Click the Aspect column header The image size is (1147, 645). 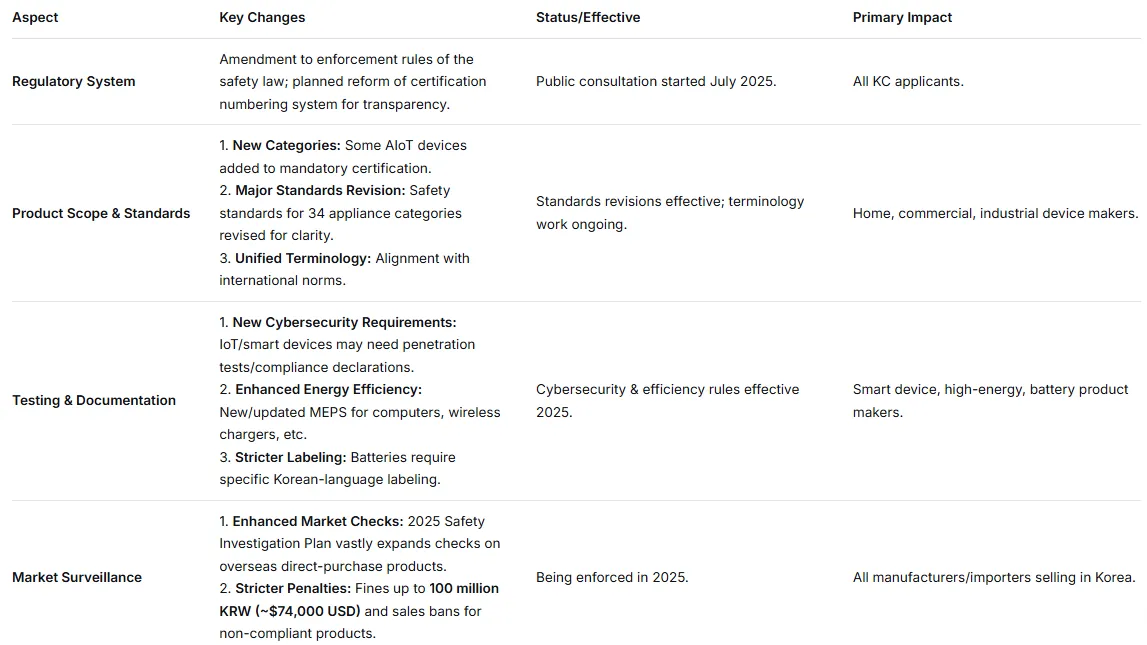coord(35,17)
